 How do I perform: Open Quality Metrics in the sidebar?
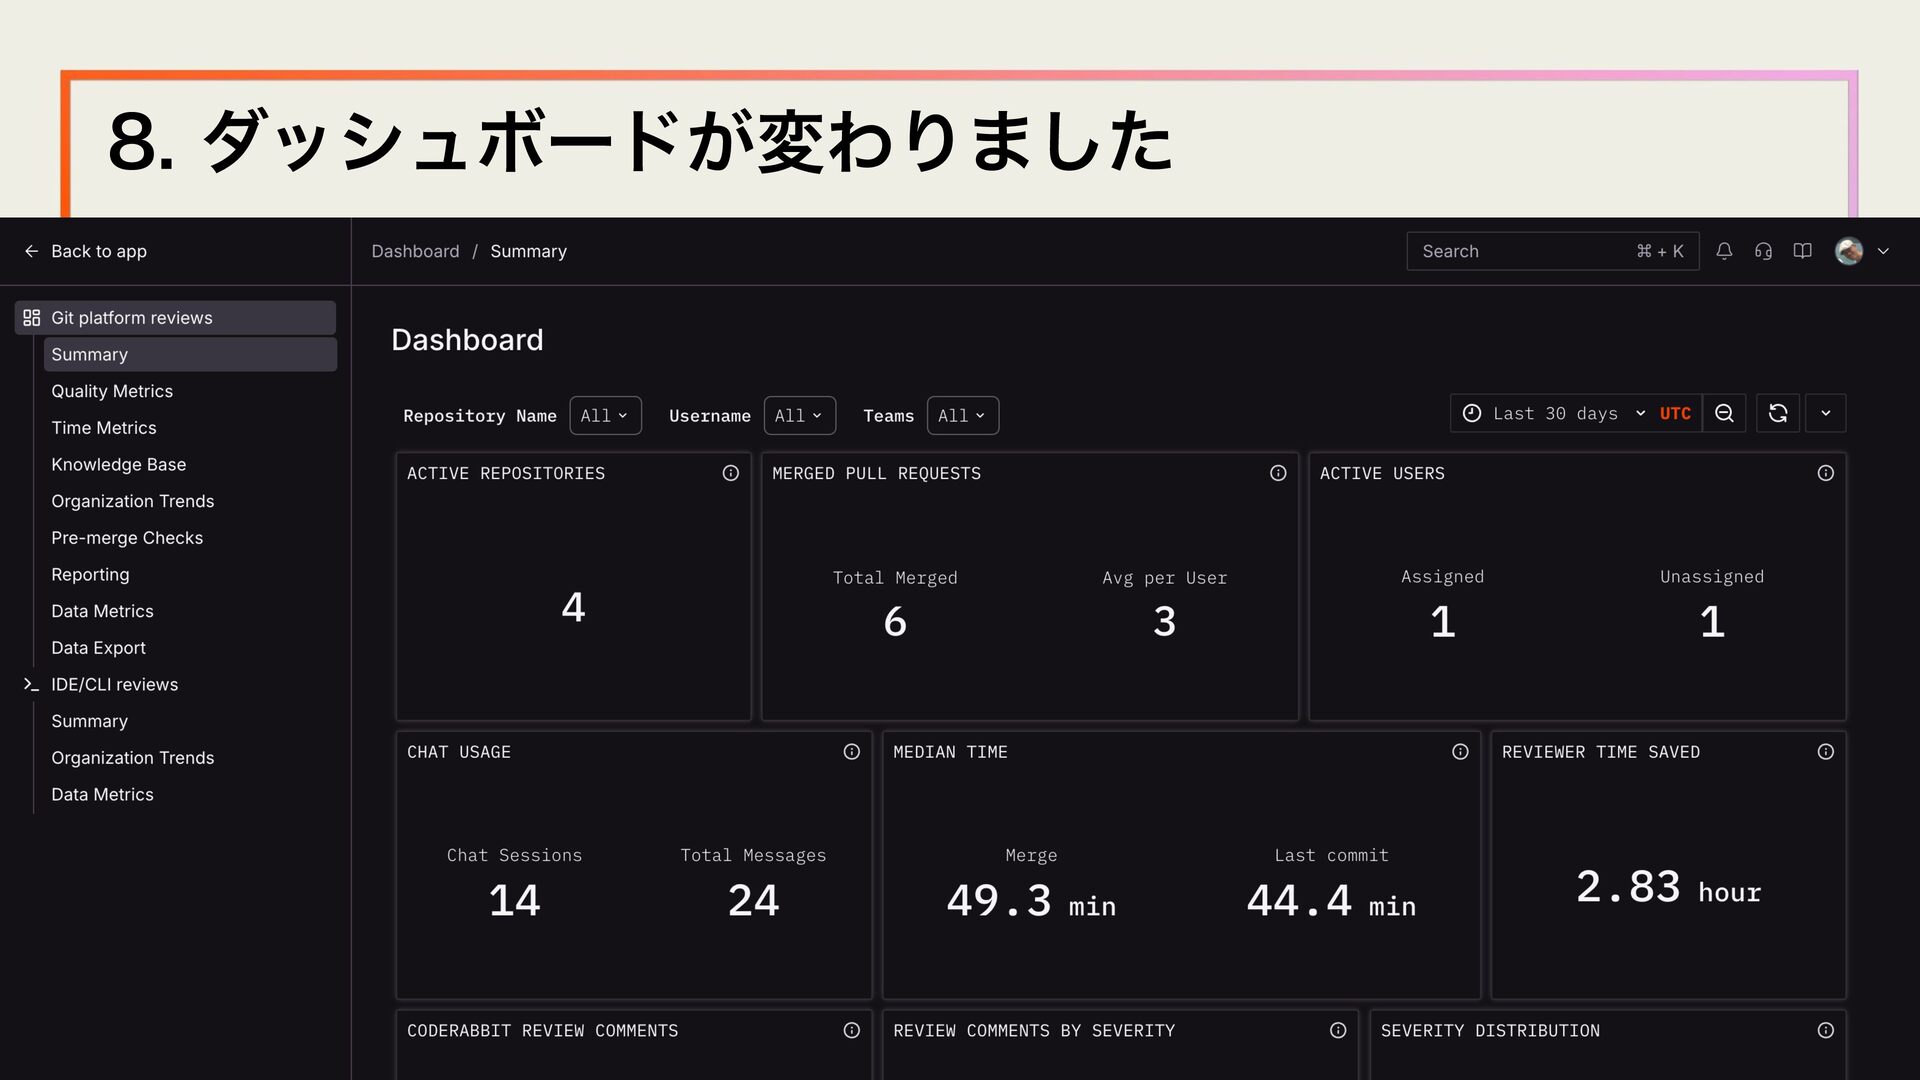(112, 391)
